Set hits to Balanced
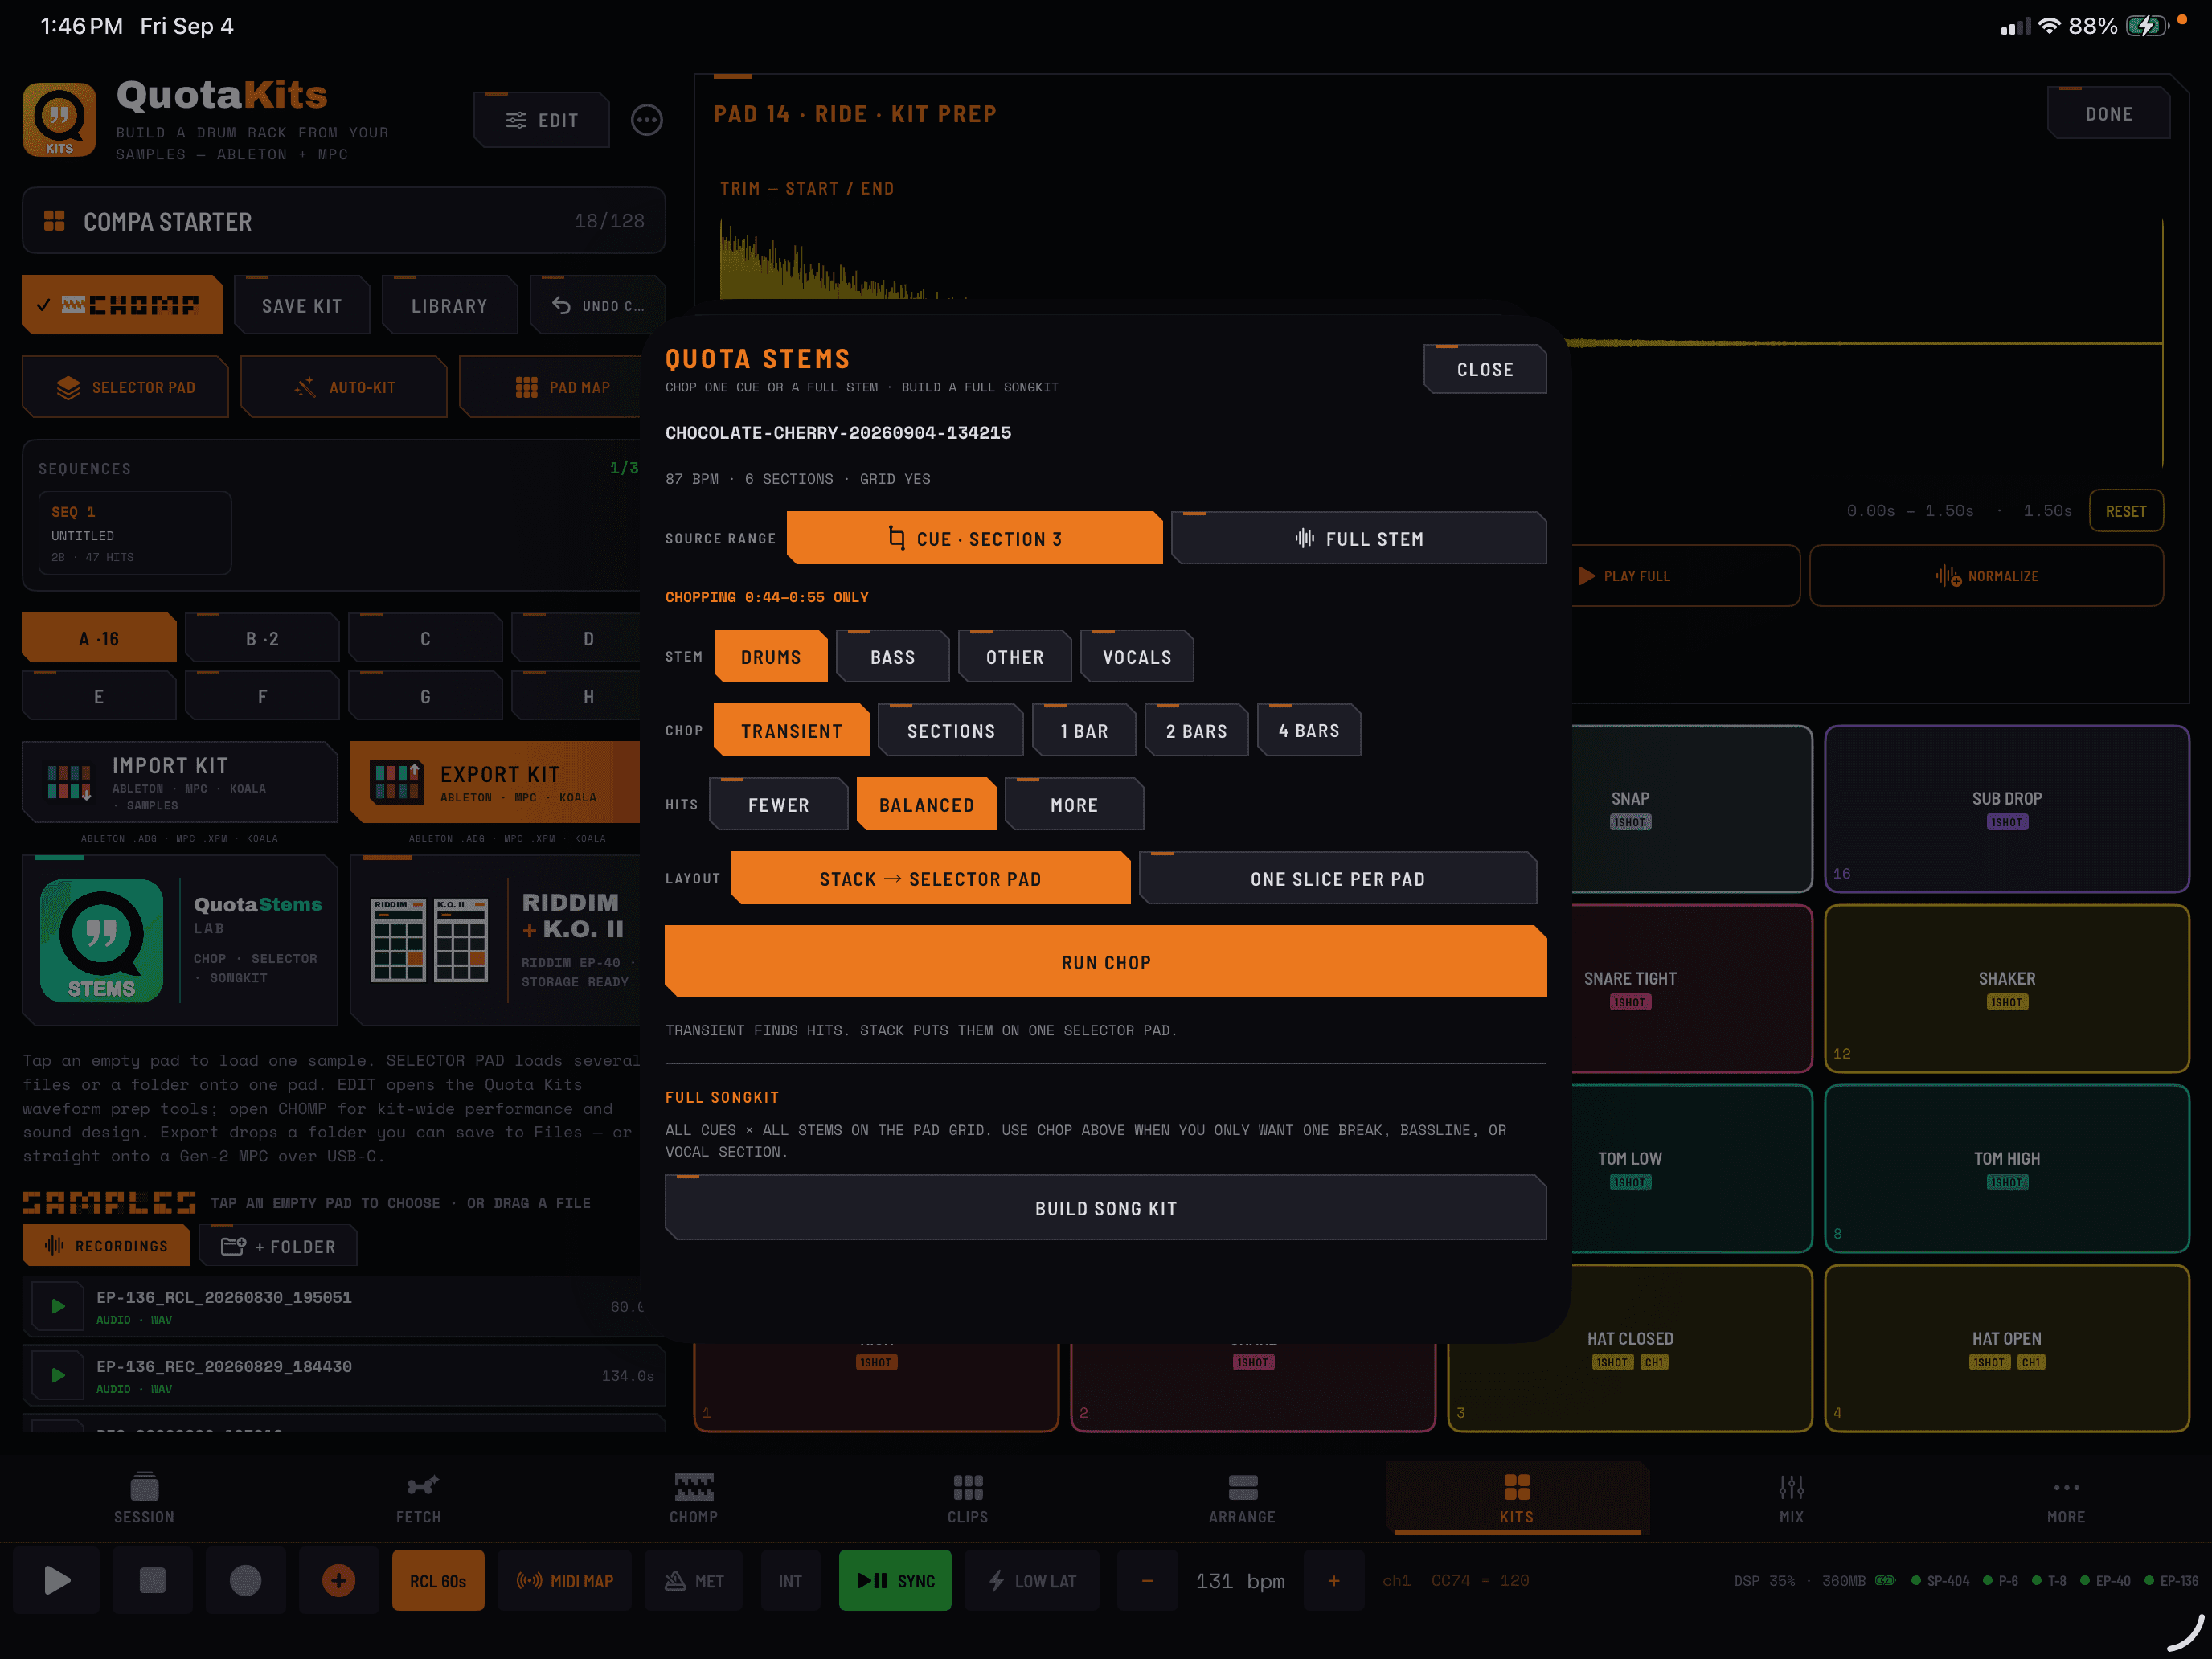Viewport: 2212px width, 1659px height. point(927,804)
